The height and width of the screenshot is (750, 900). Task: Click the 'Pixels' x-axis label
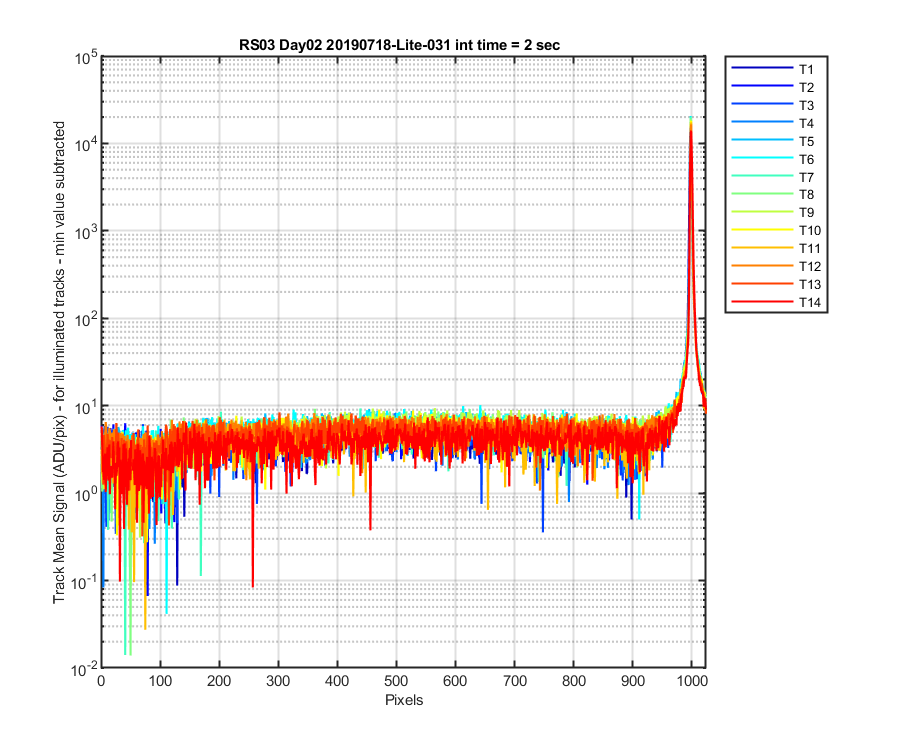point(404,700)
